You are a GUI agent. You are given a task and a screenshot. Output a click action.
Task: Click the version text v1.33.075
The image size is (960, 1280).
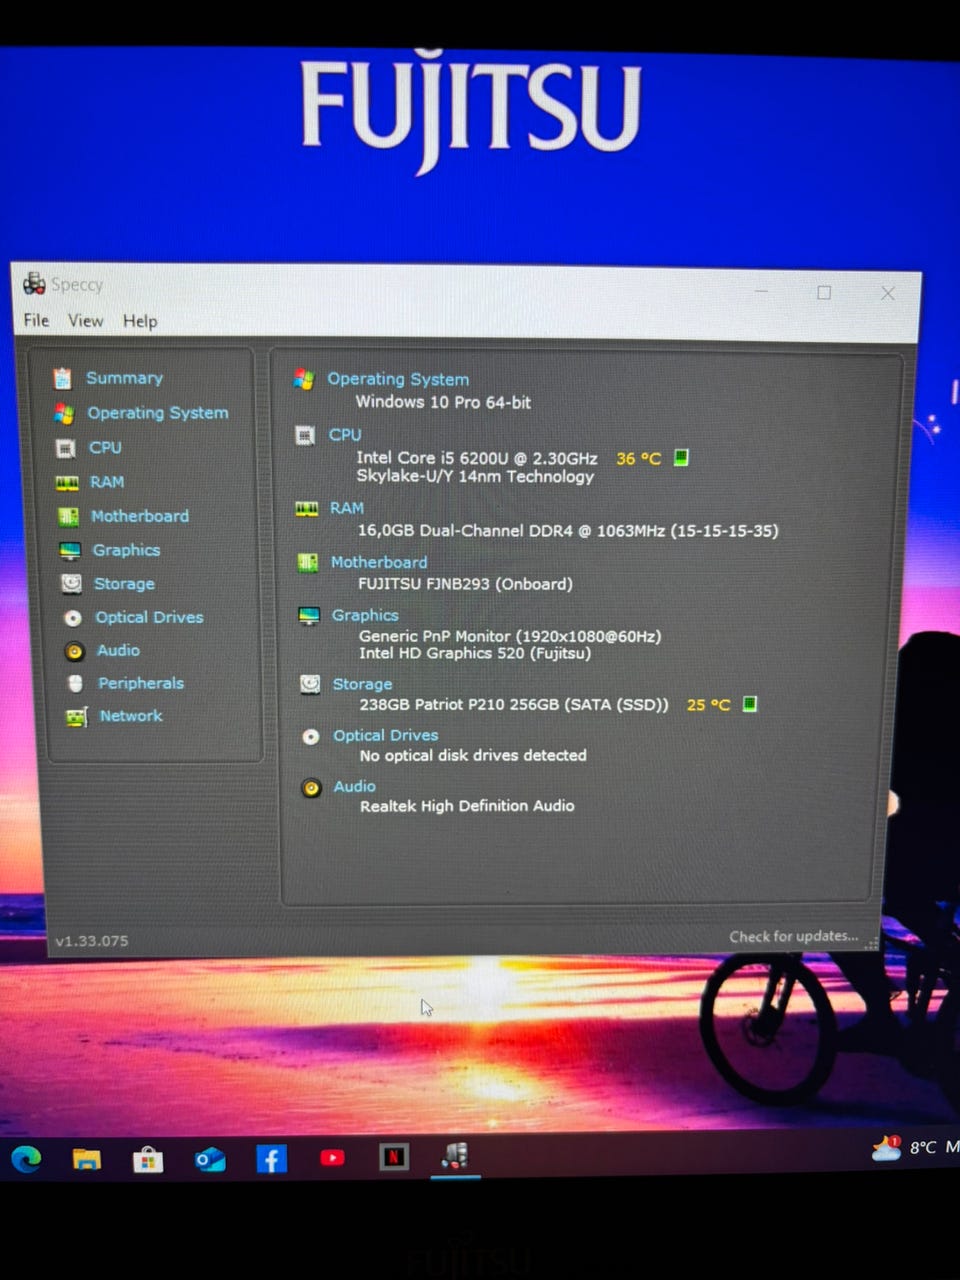click(x=91, y=941)
